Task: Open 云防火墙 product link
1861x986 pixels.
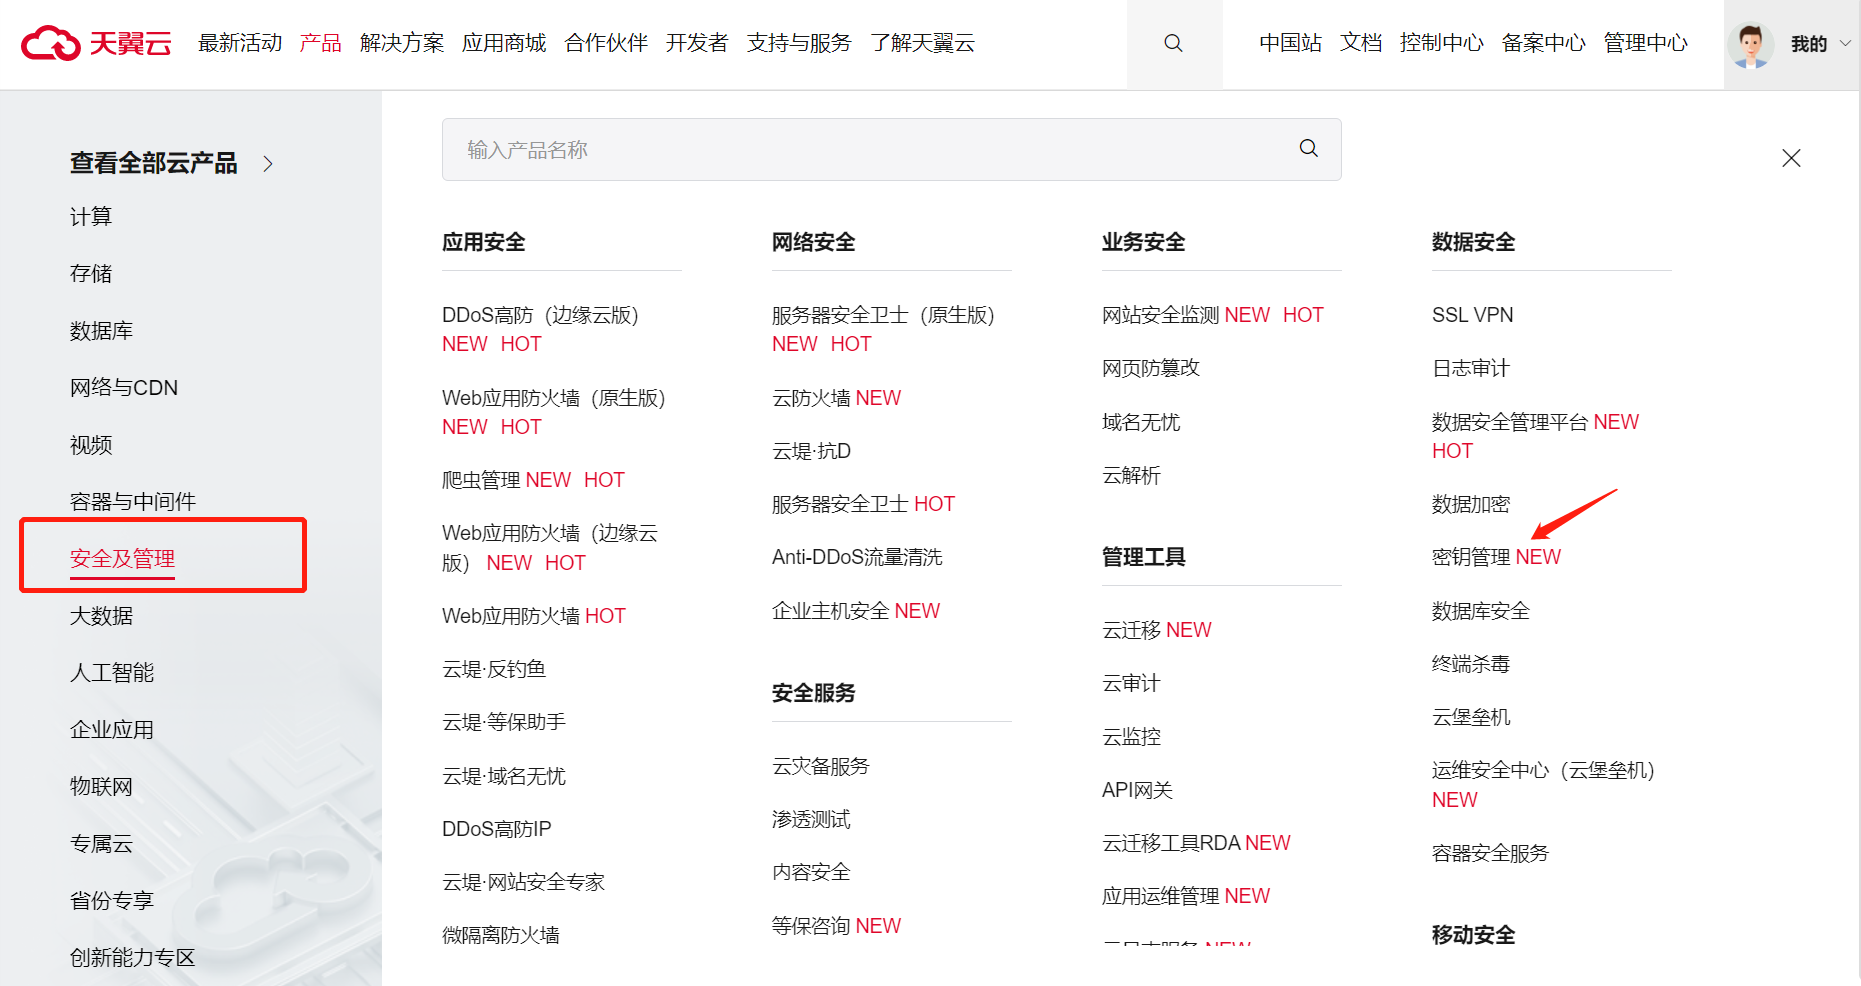Action: tap(811, 398)
